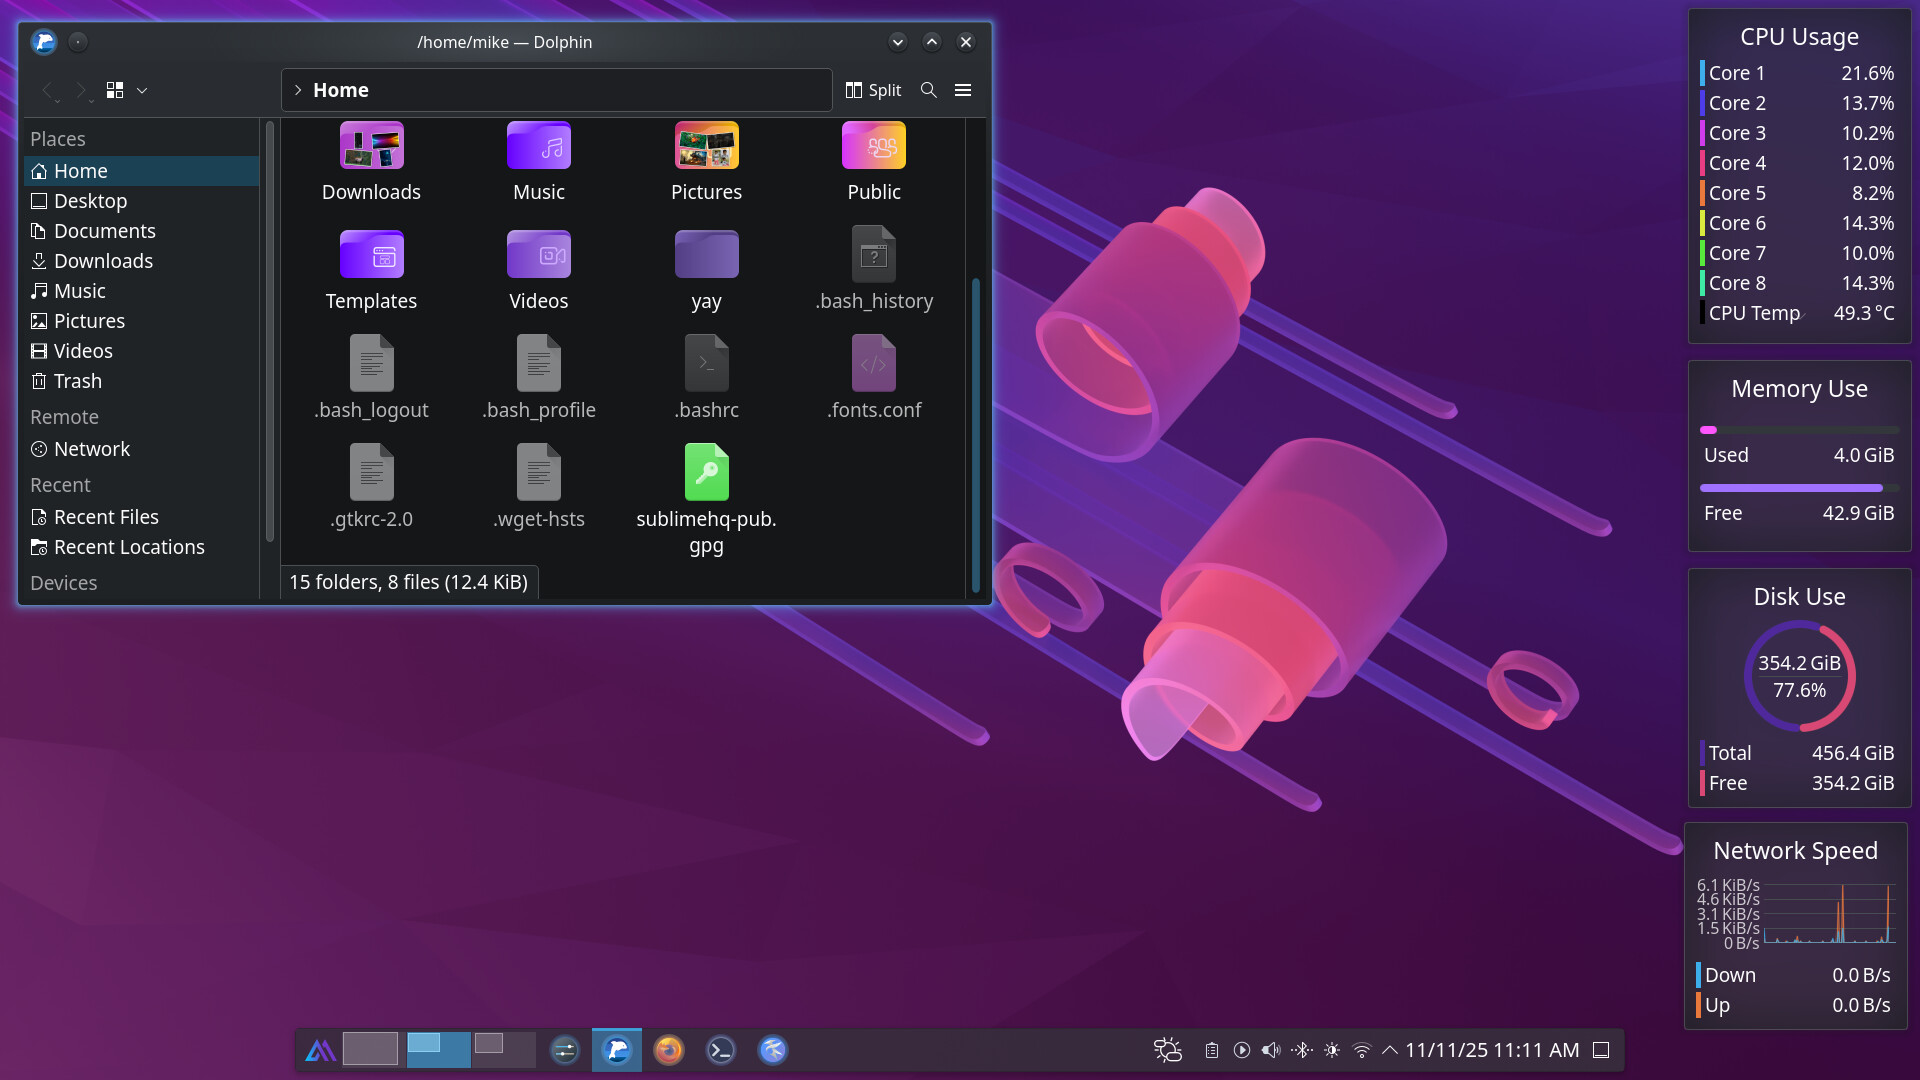Select Network under Remote
The image size is (1920, 1080).
coord(91,449)
